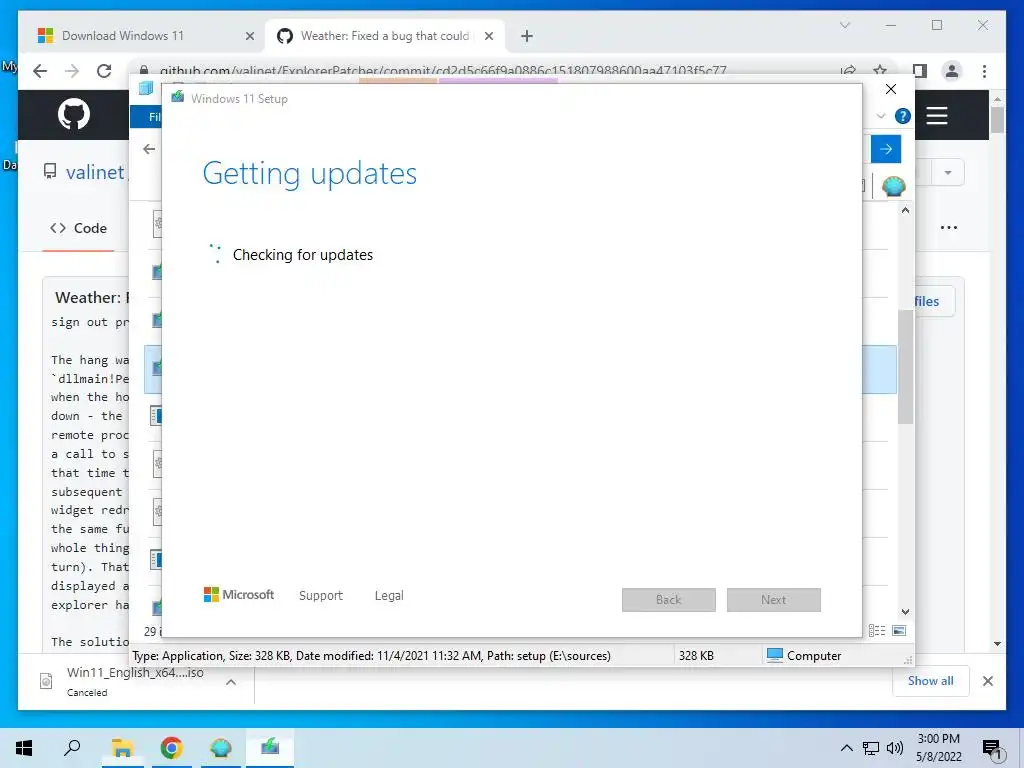Screen dimensions: 1024x768
Task: Switch Explorer to details view icon
Action: 877,630
